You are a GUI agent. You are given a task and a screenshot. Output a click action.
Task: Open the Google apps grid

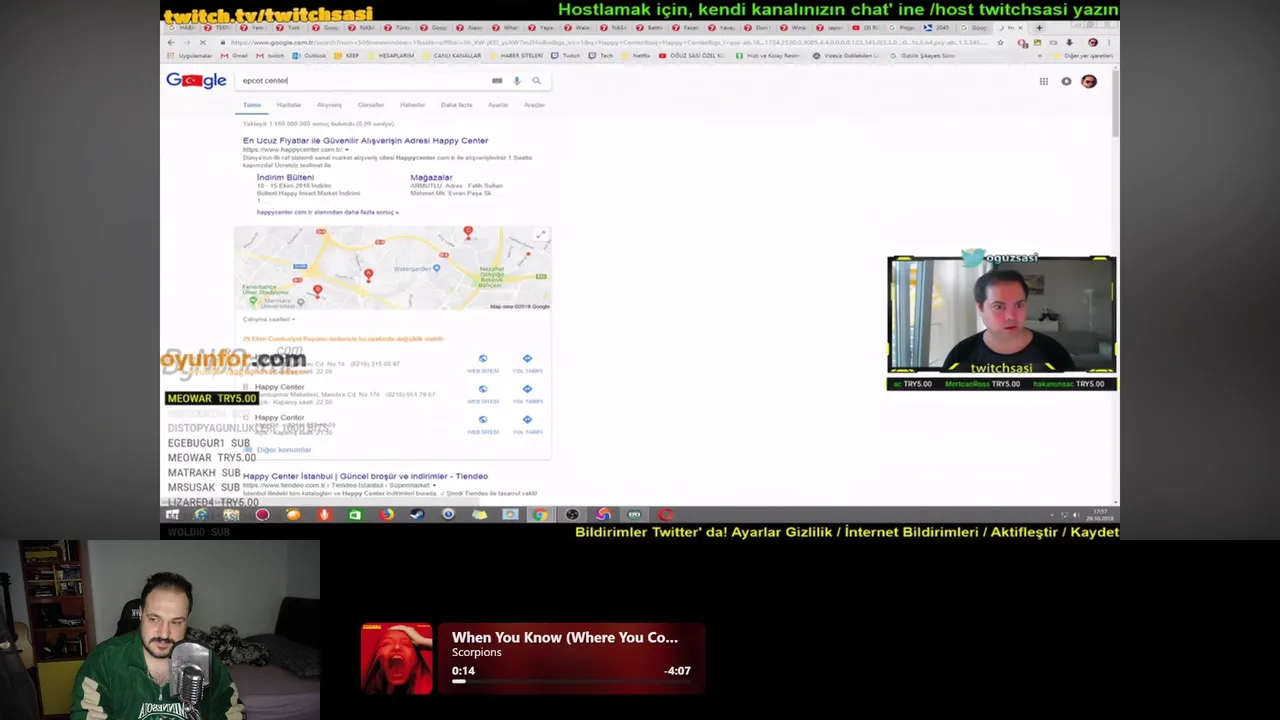click(1043, 81)
